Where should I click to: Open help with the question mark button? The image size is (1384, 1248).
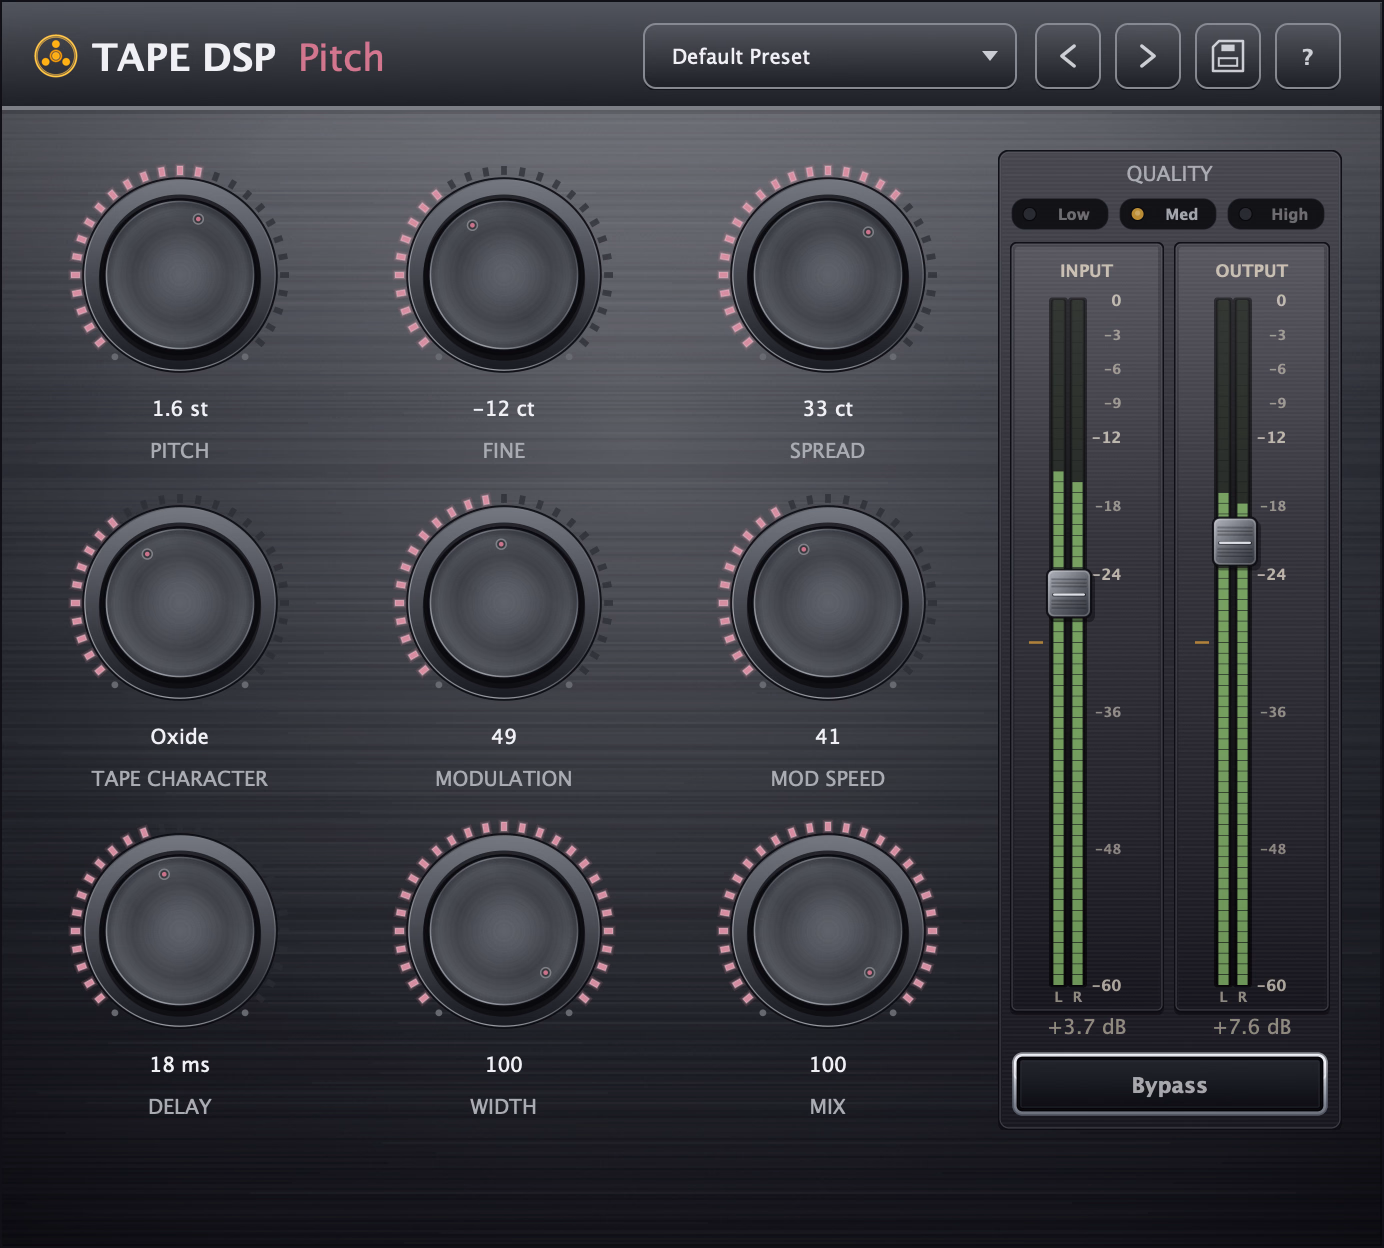coord(1308,56)
